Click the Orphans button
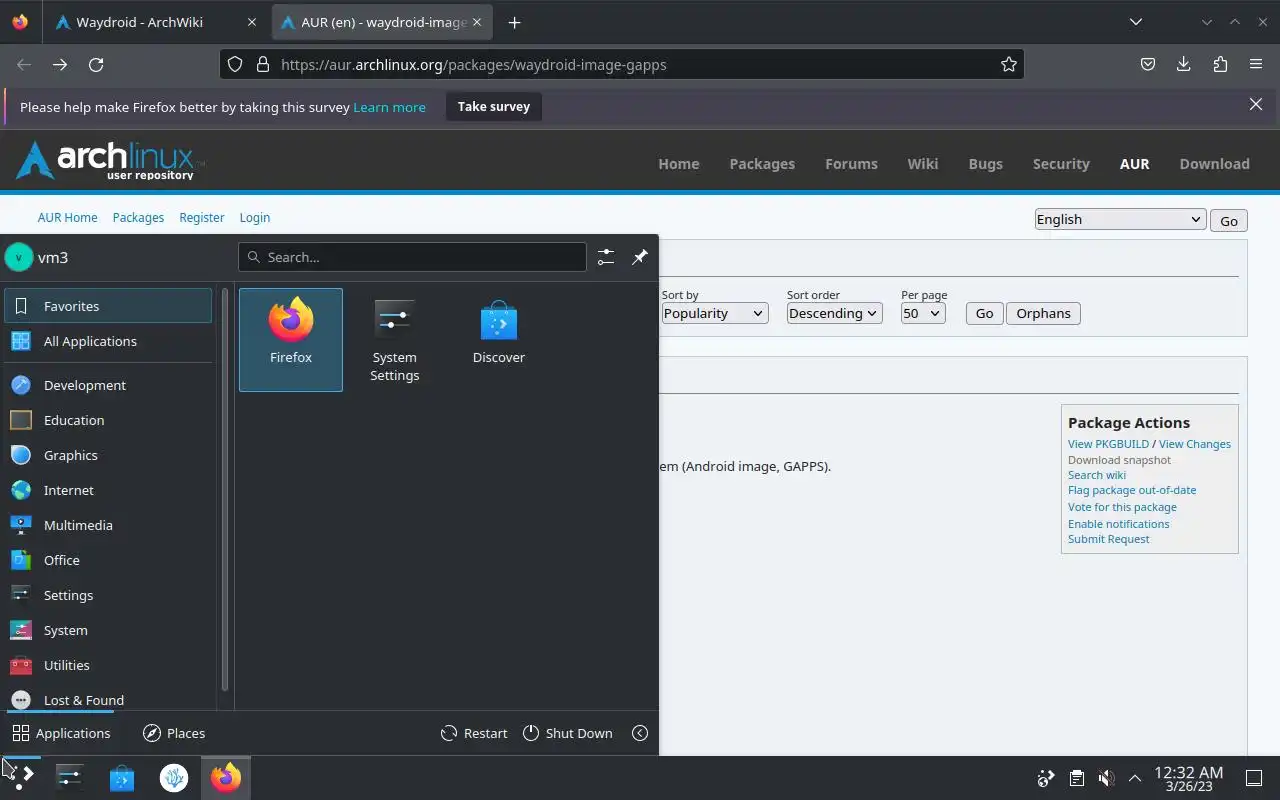1280x800 pixels. (1043, 313)
